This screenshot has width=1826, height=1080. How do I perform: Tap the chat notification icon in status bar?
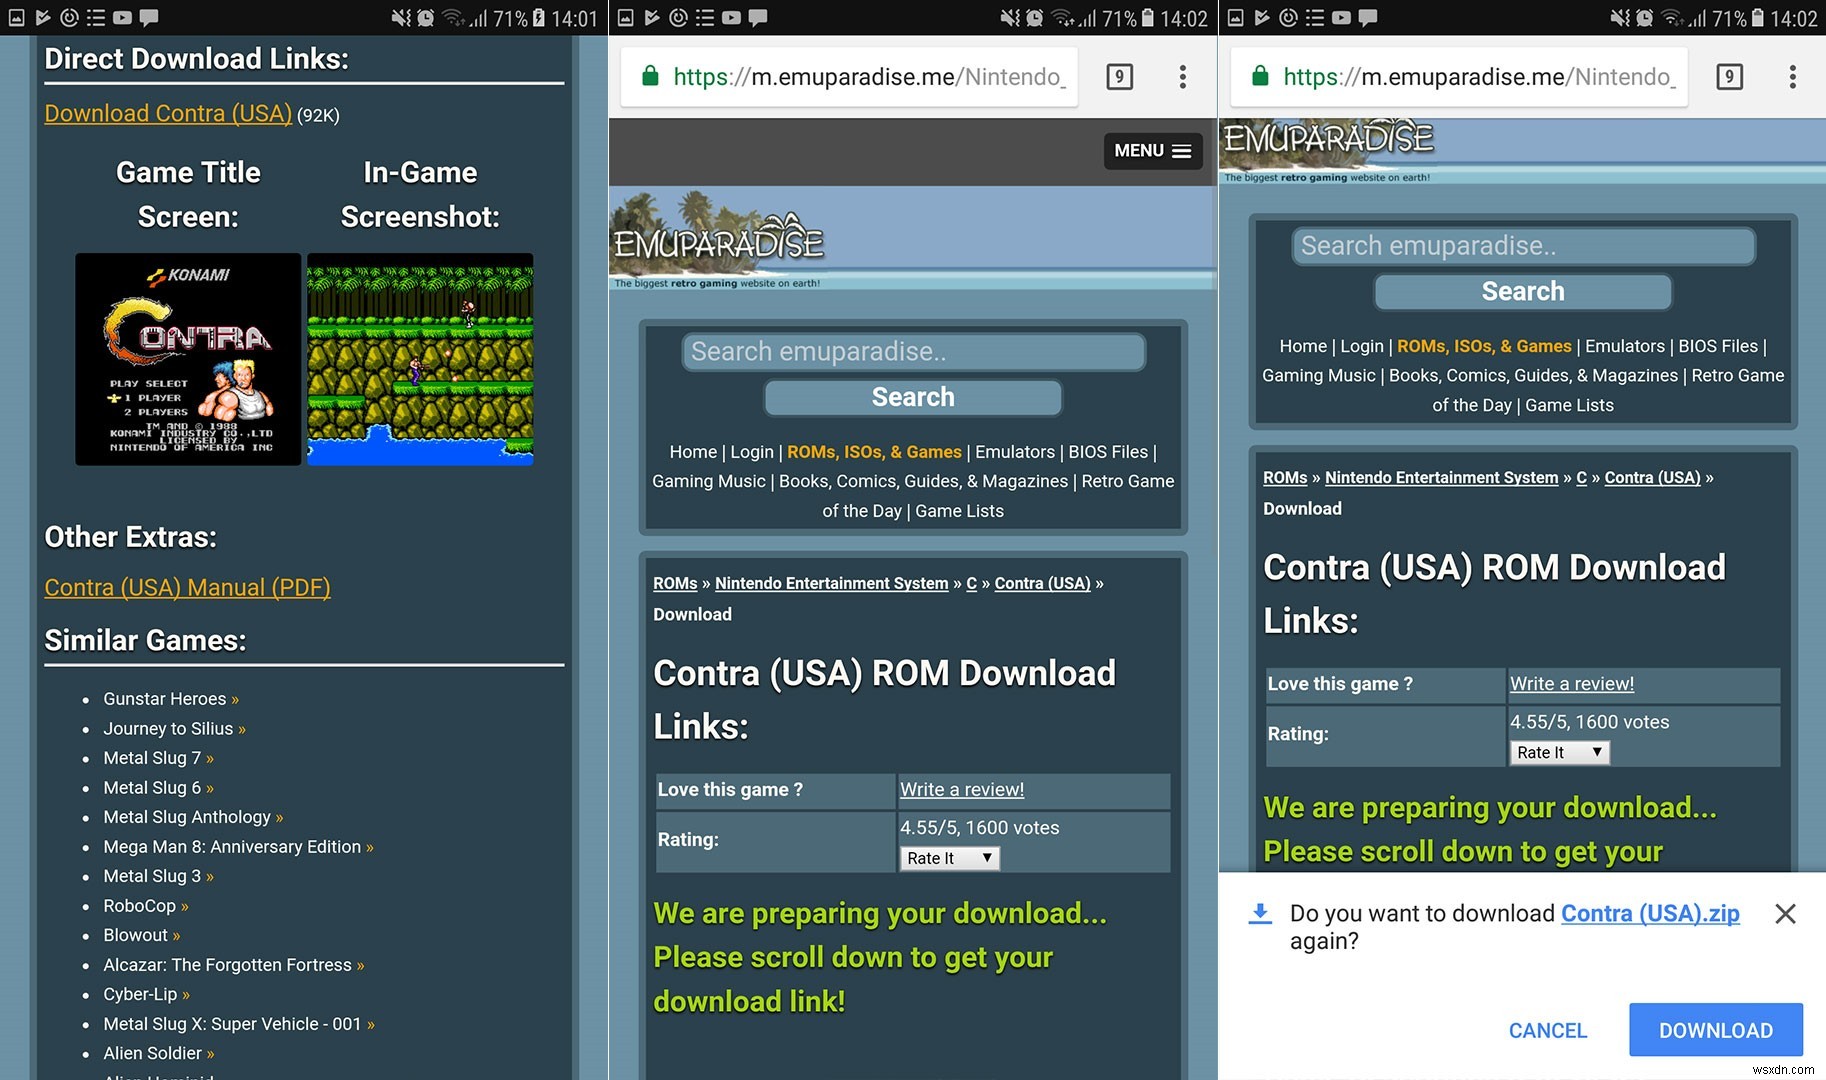tap(148, 17)
